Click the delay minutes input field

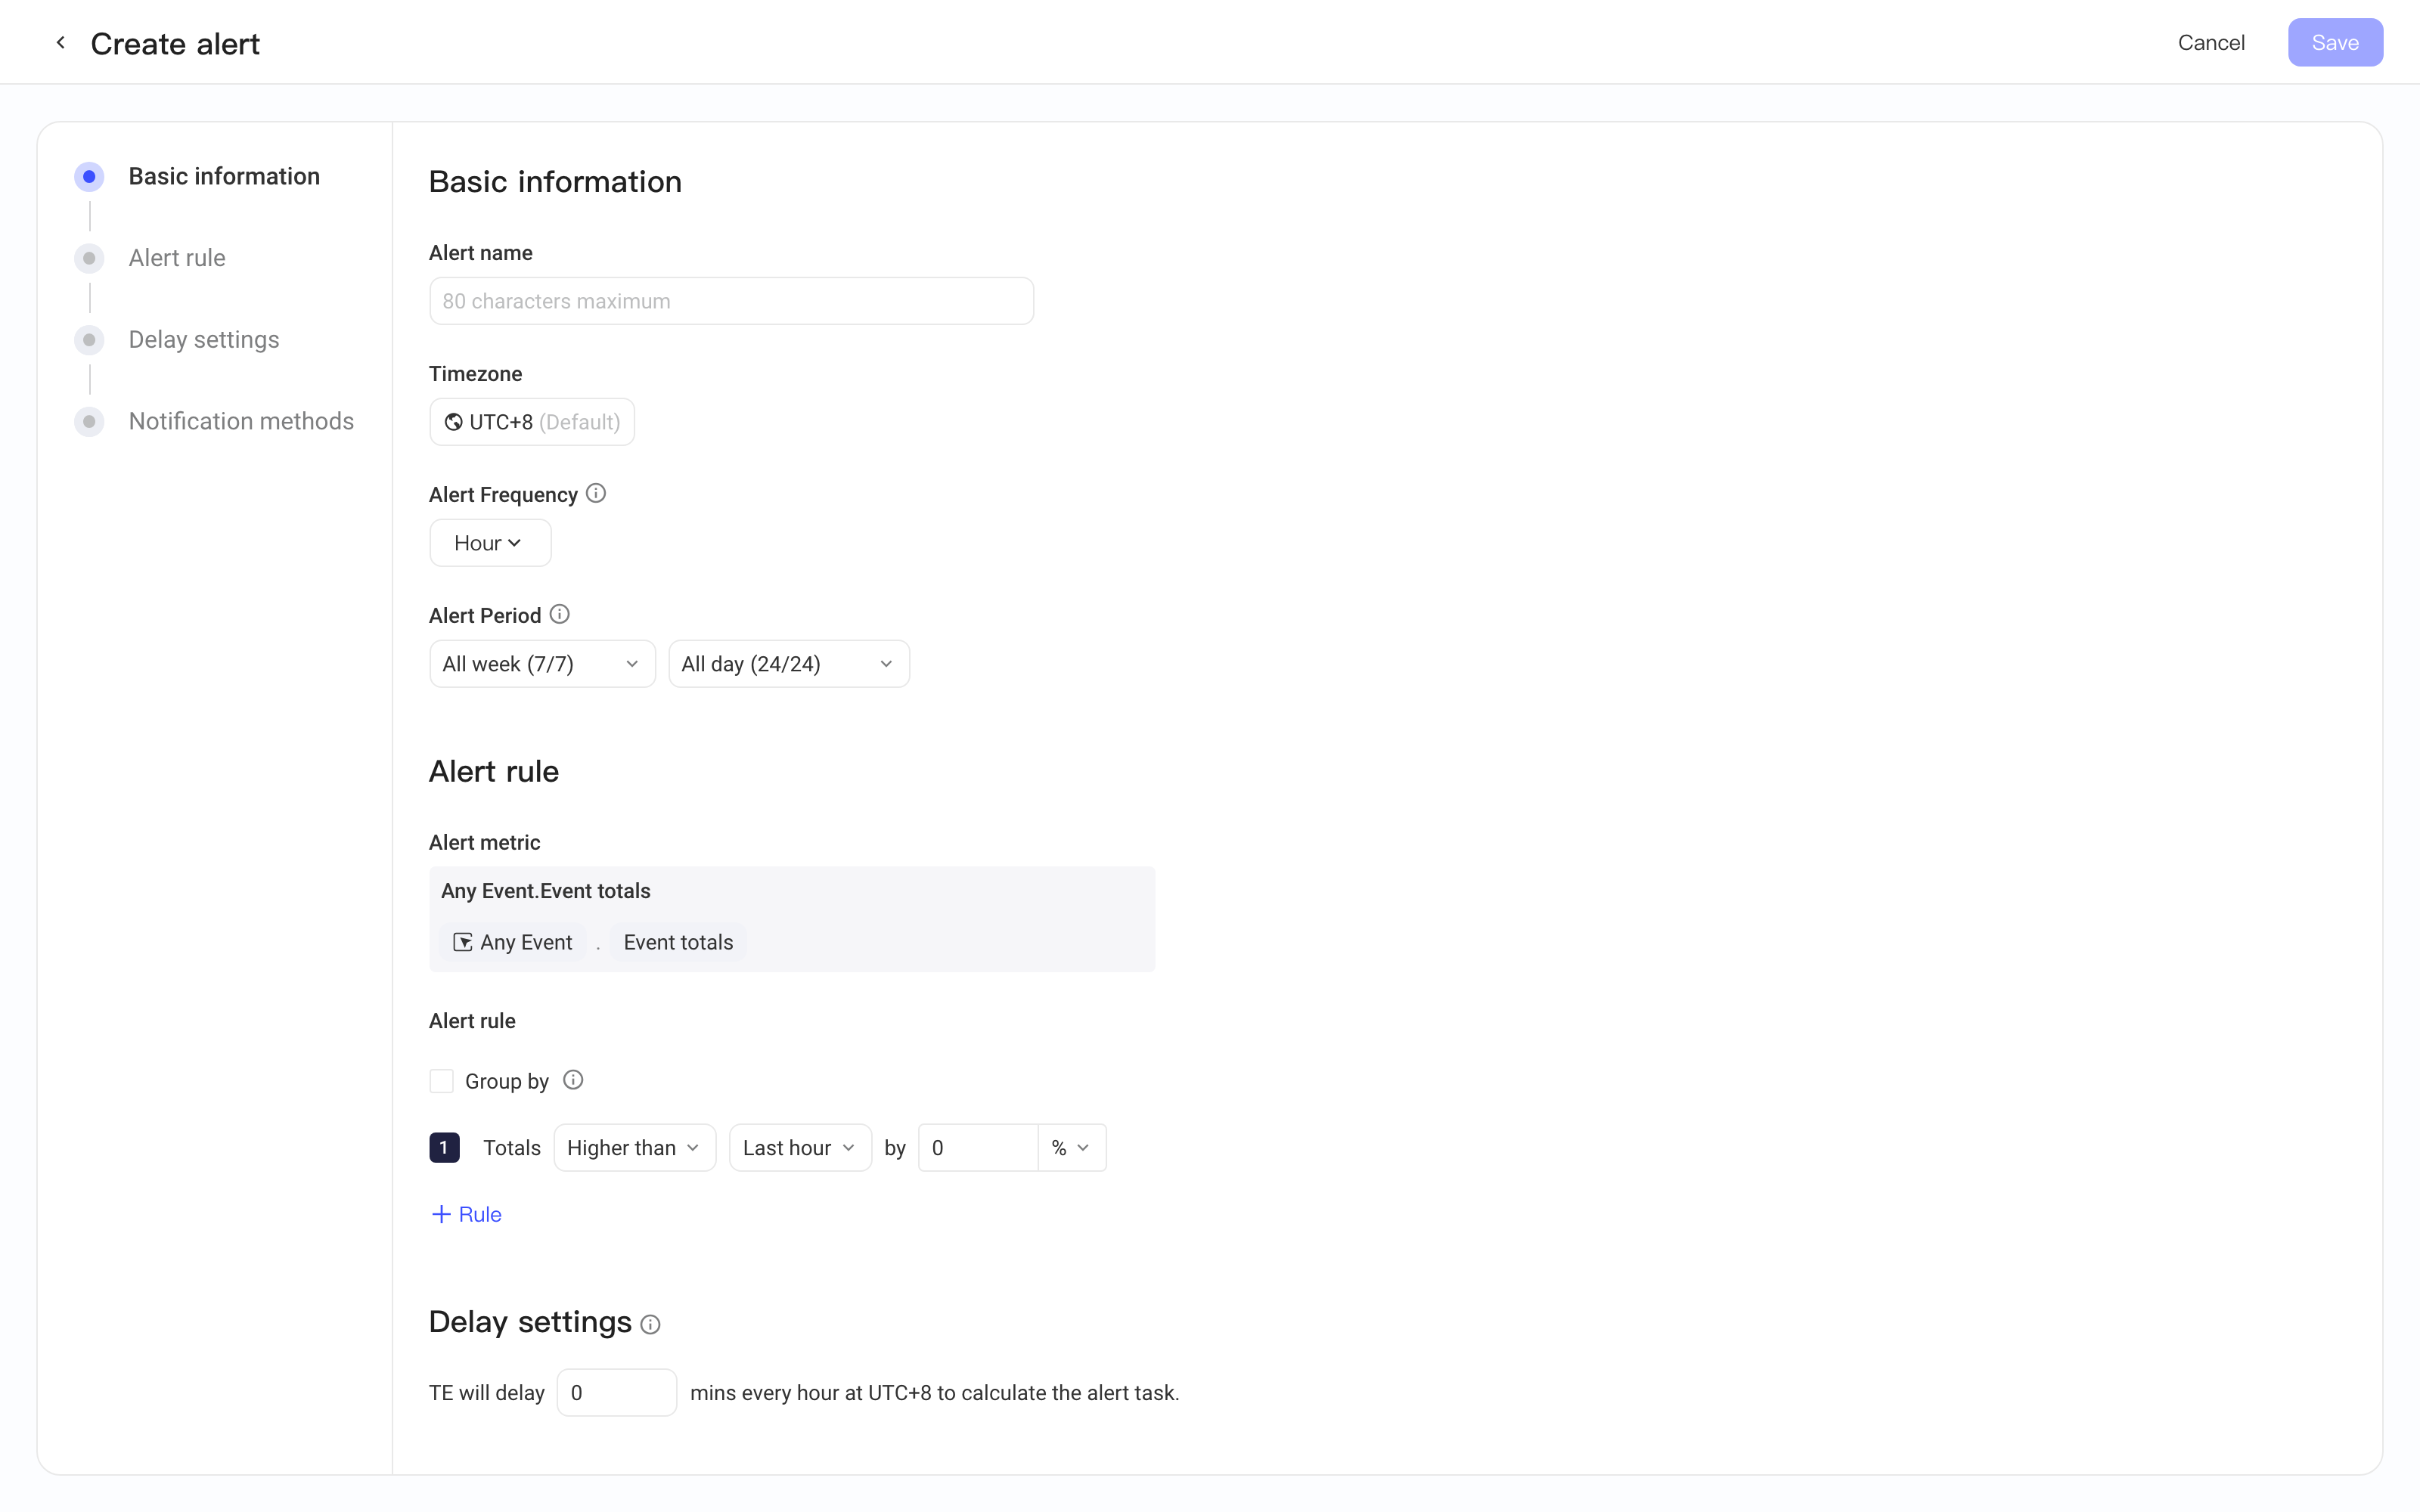617,1392
